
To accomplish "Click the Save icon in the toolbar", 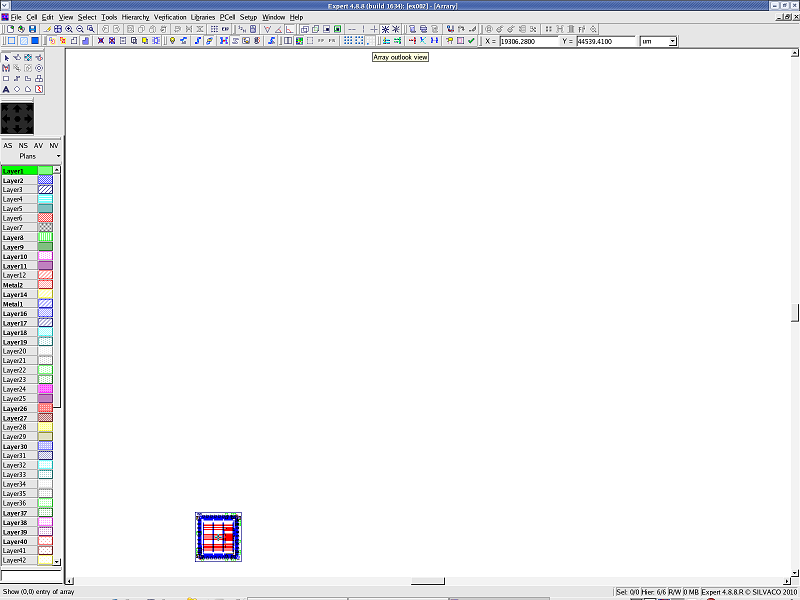I will click(x=31, y=29).
